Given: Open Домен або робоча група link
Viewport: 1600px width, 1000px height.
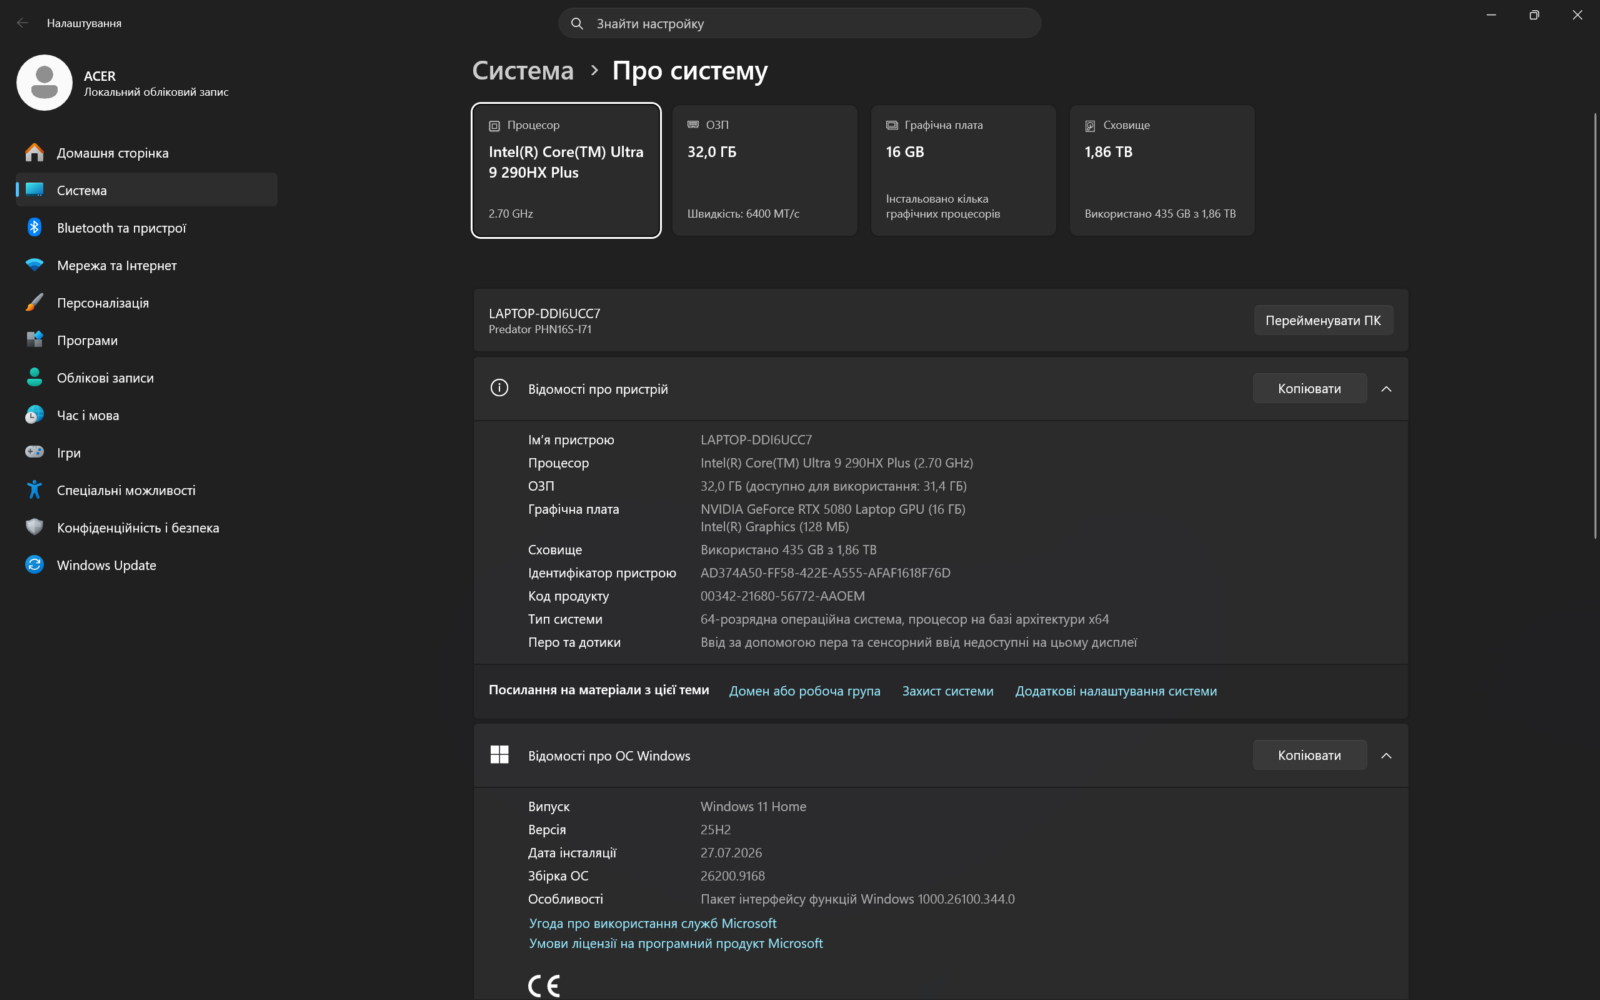Looking at the screenshot, I should tap(804, 691).
